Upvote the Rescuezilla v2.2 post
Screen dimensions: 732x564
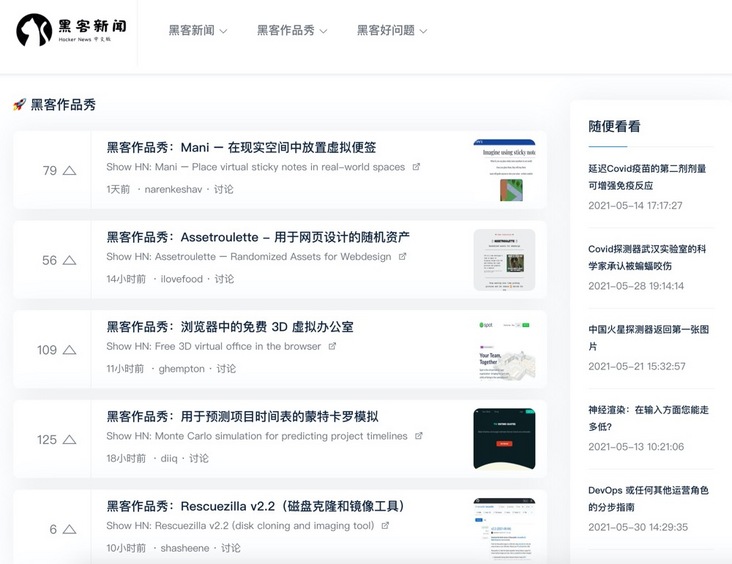click(x=69, y=529)
